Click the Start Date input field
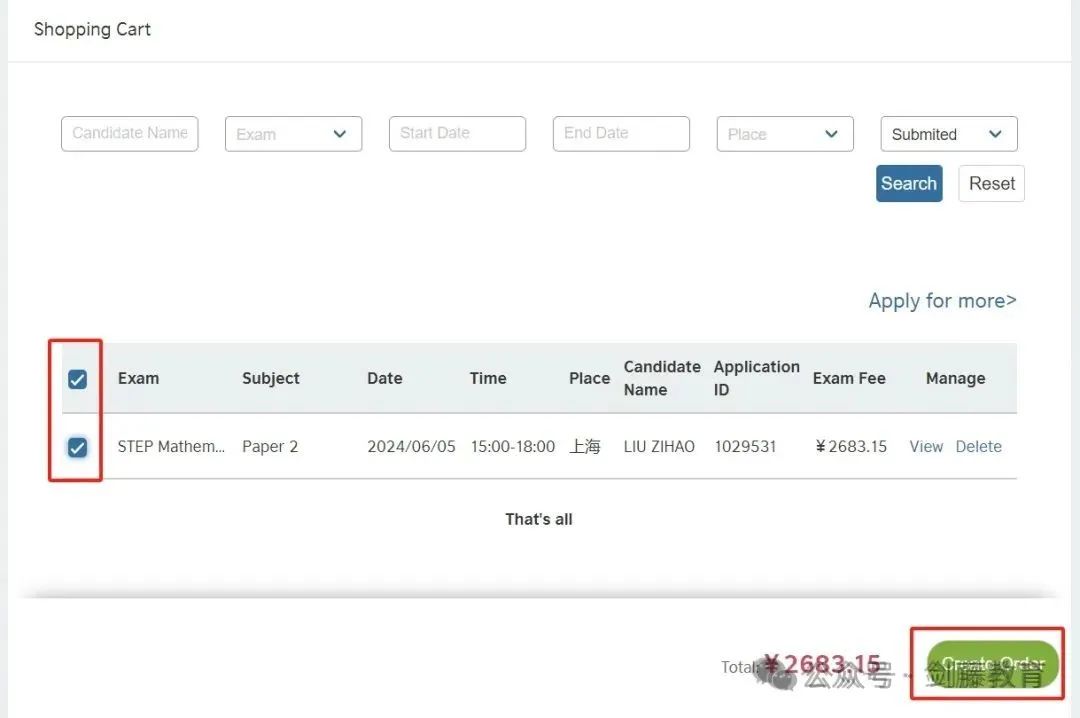Image resolution: width=1080 pixels, height=718 pixels. pos(457,133)
